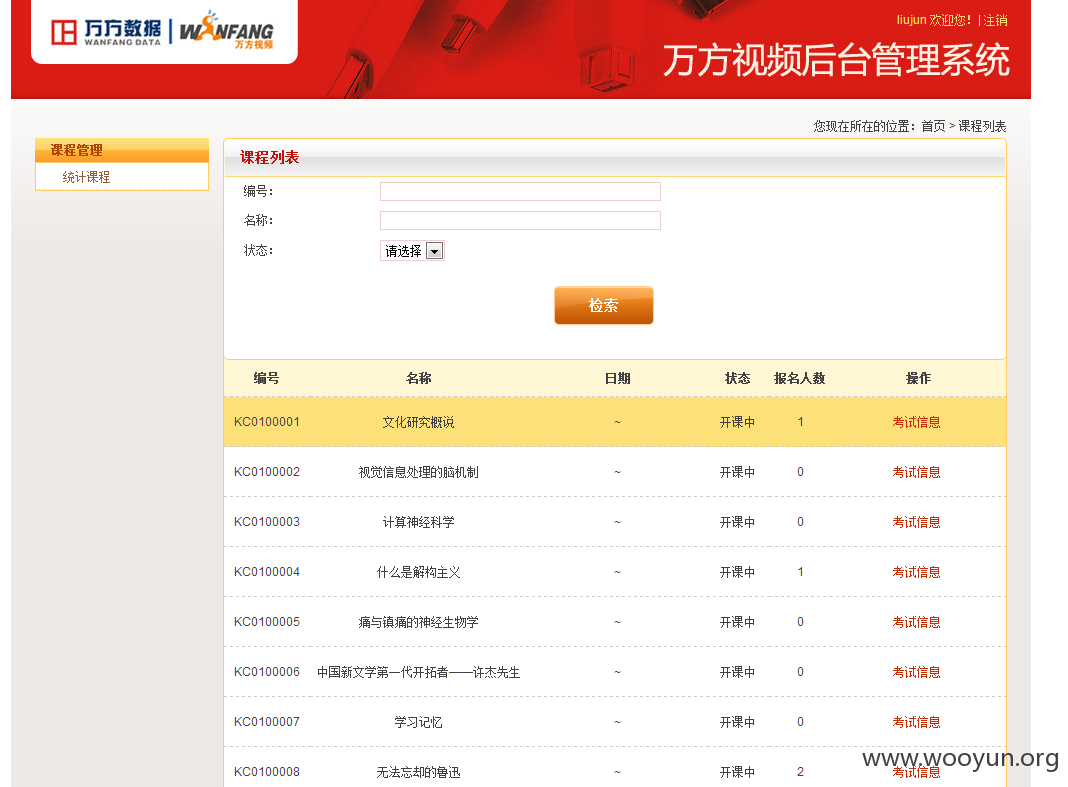Click 开课中 status for KC0100001
Screen dimensions: 1068x787
click(x=737, y=422)
